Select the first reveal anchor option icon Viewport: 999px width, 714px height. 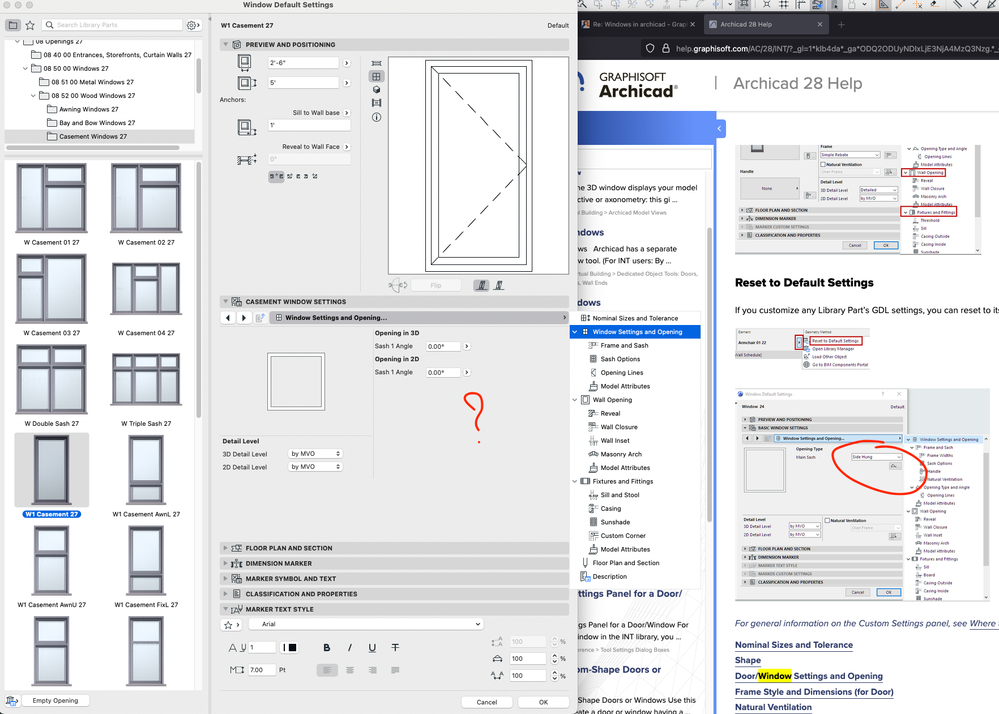tap(277, 176)
